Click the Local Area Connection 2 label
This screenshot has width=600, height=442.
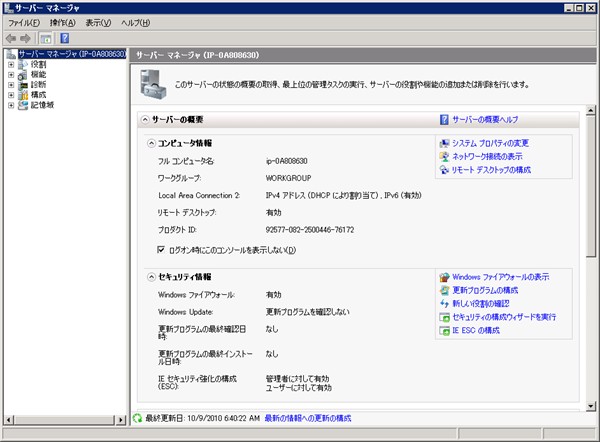pos(199,196)
